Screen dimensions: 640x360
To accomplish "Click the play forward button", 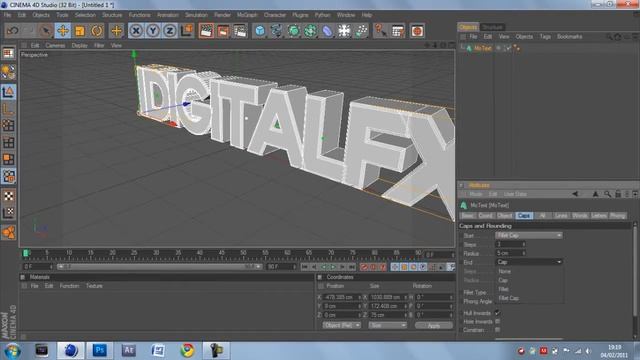I will pos(333,267).
